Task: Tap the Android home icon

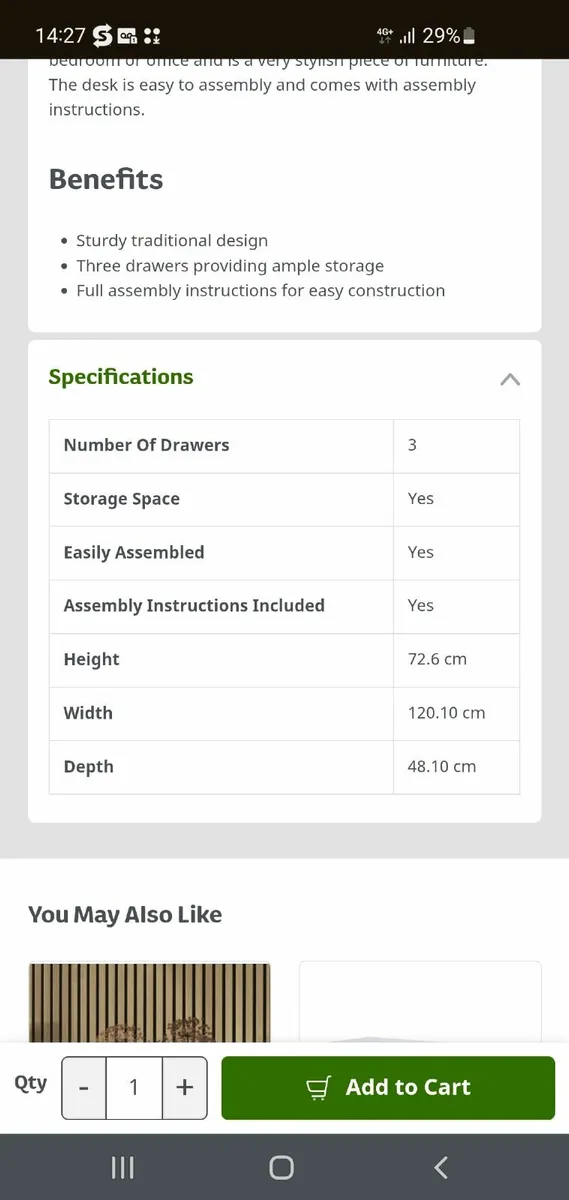Action: click(x=282, y=1167)
